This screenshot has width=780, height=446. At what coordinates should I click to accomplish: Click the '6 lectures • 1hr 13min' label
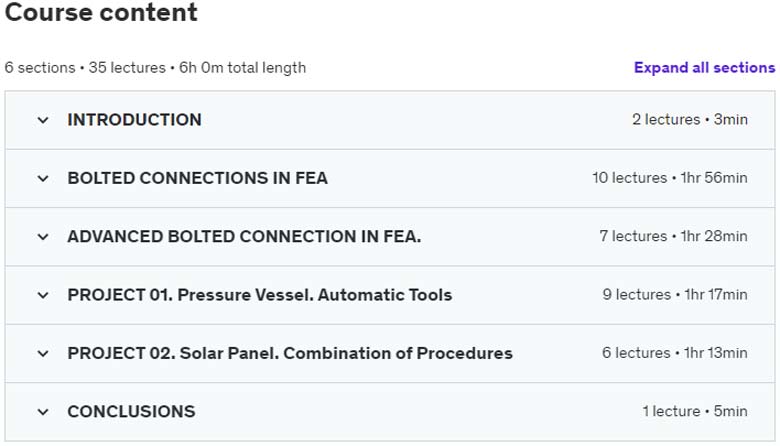pos(675,354)
